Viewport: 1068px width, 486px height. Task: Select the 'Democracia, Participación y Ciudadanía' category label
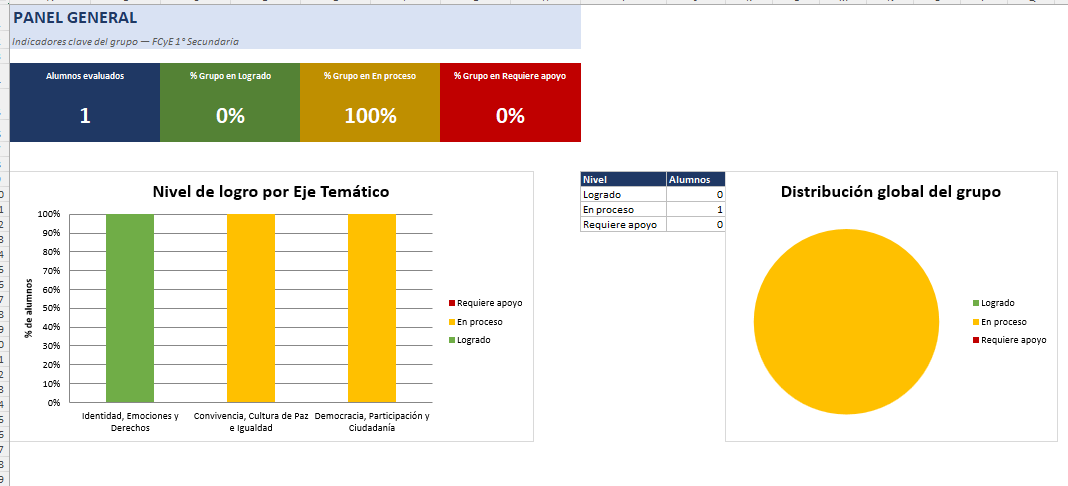[x=372, y=422]
